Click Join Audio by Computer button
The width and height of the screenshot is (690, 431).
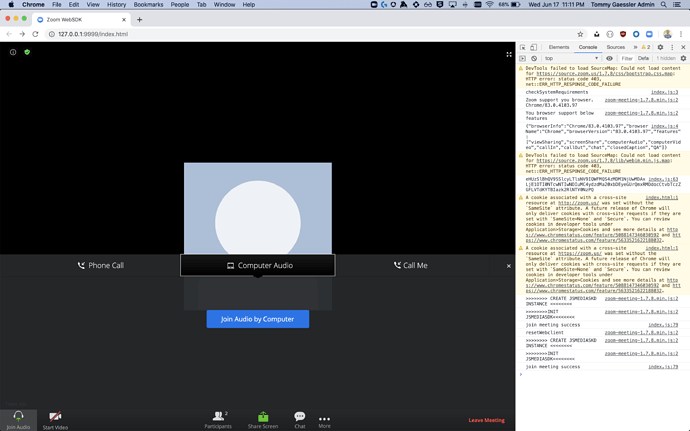(x=258, y=319)
